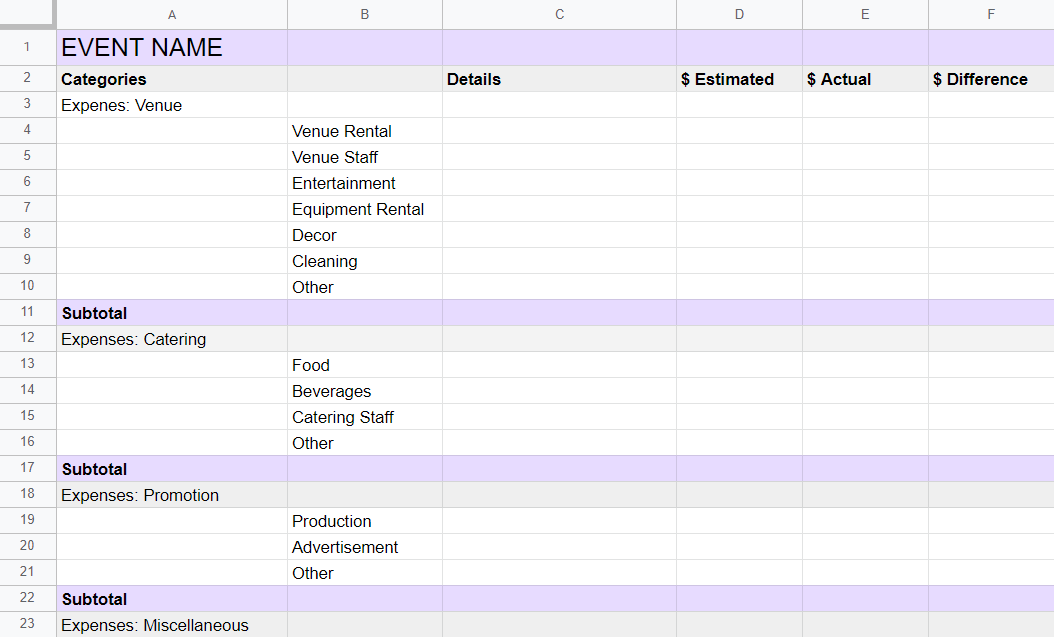Click the Categories header cell

[x=172, y=79]
